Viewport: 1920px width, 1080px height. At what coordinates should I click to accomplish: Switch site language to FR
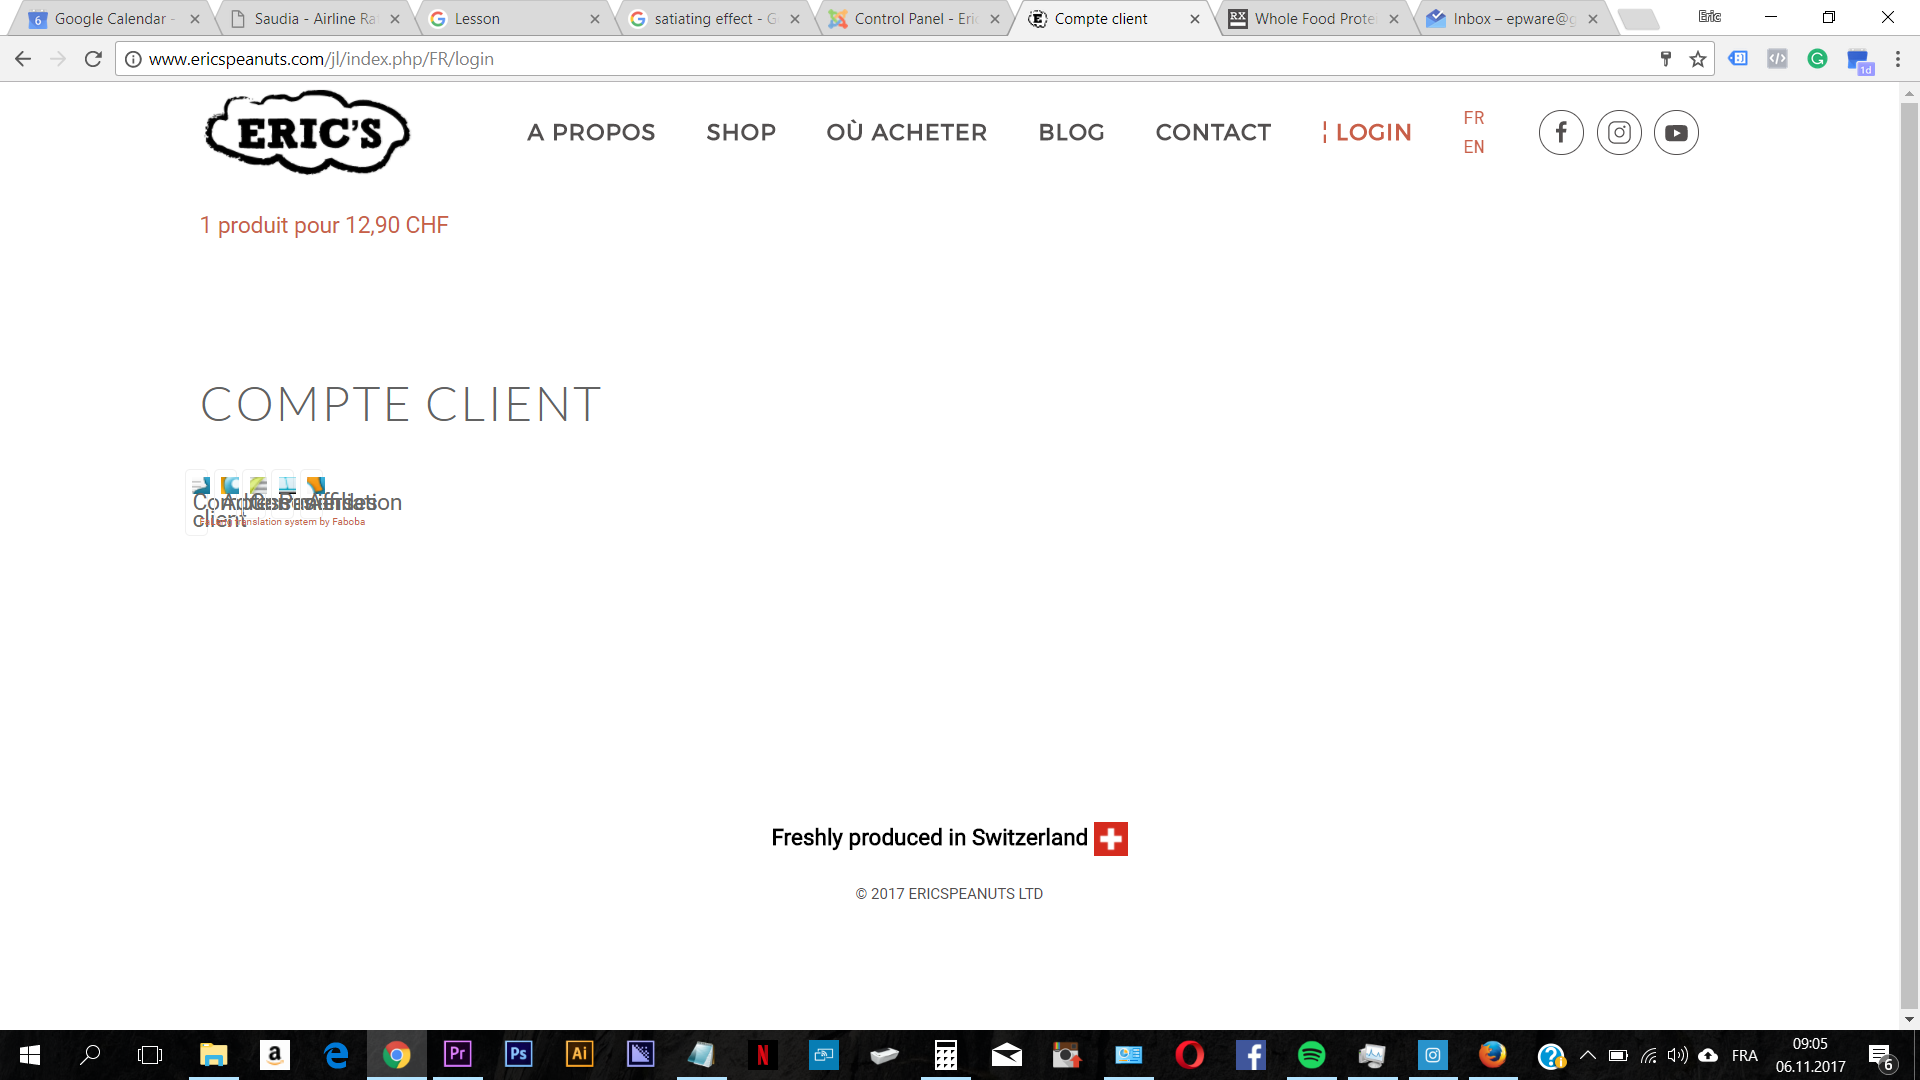[x=1473, y=118]
